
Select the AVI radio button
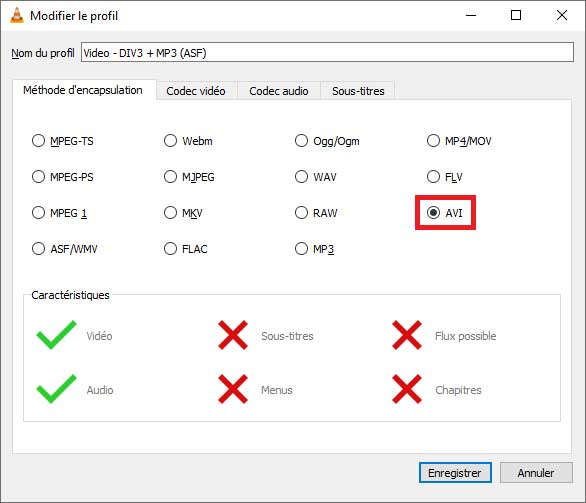pos(434,213)
